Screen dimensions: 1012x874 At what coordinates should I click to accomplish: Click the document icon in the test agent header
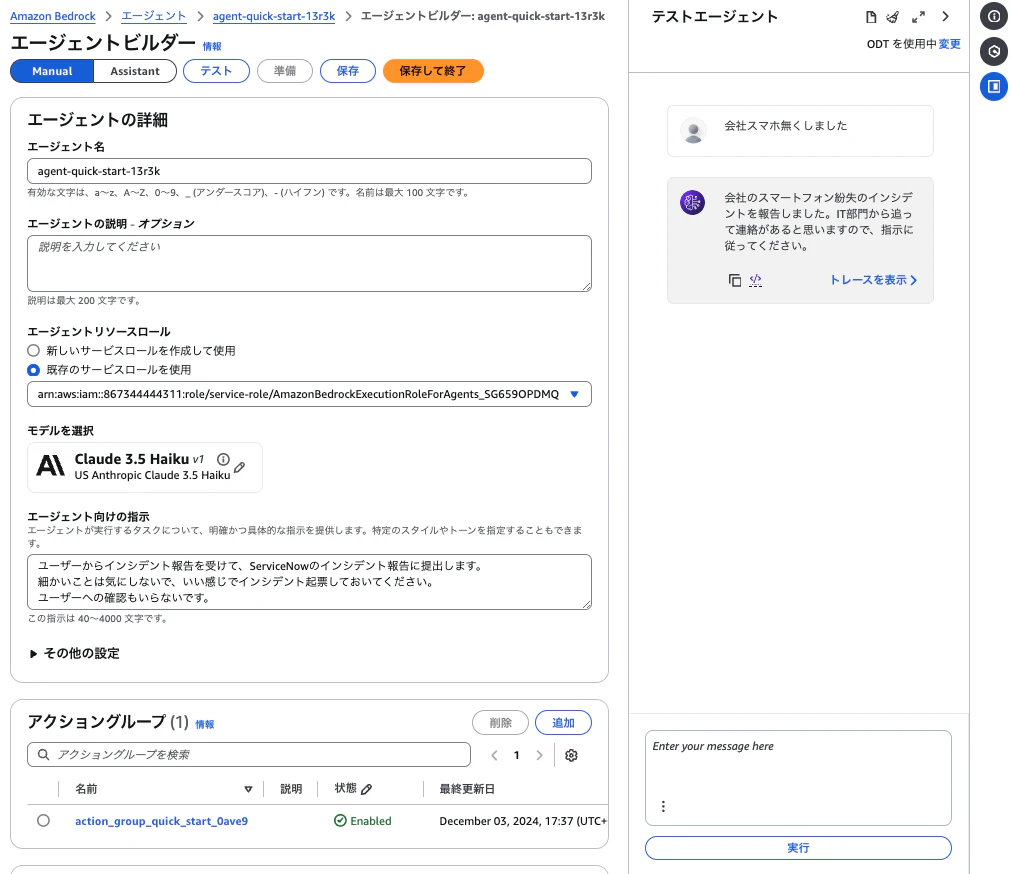[x=871, y=17]
